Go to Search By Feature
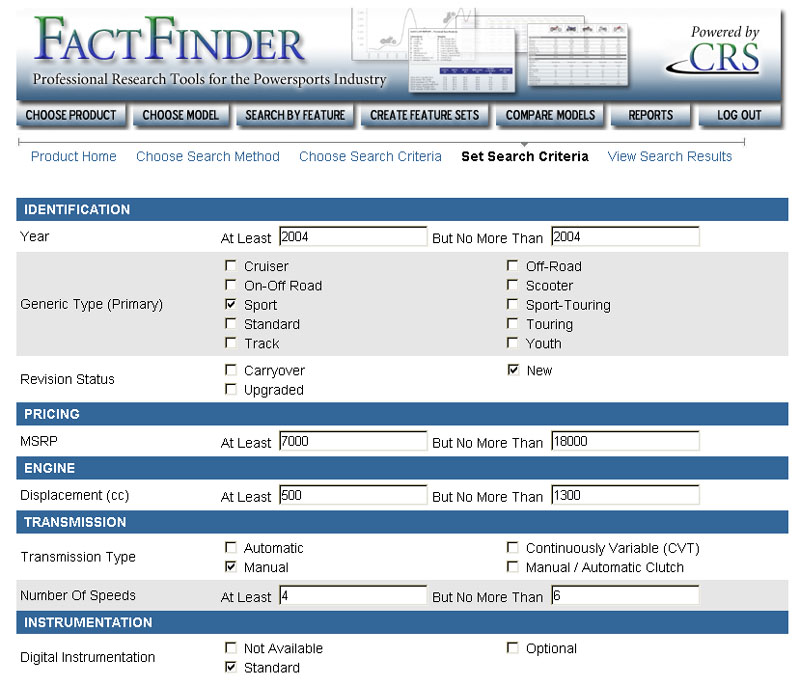 [295, 115]
